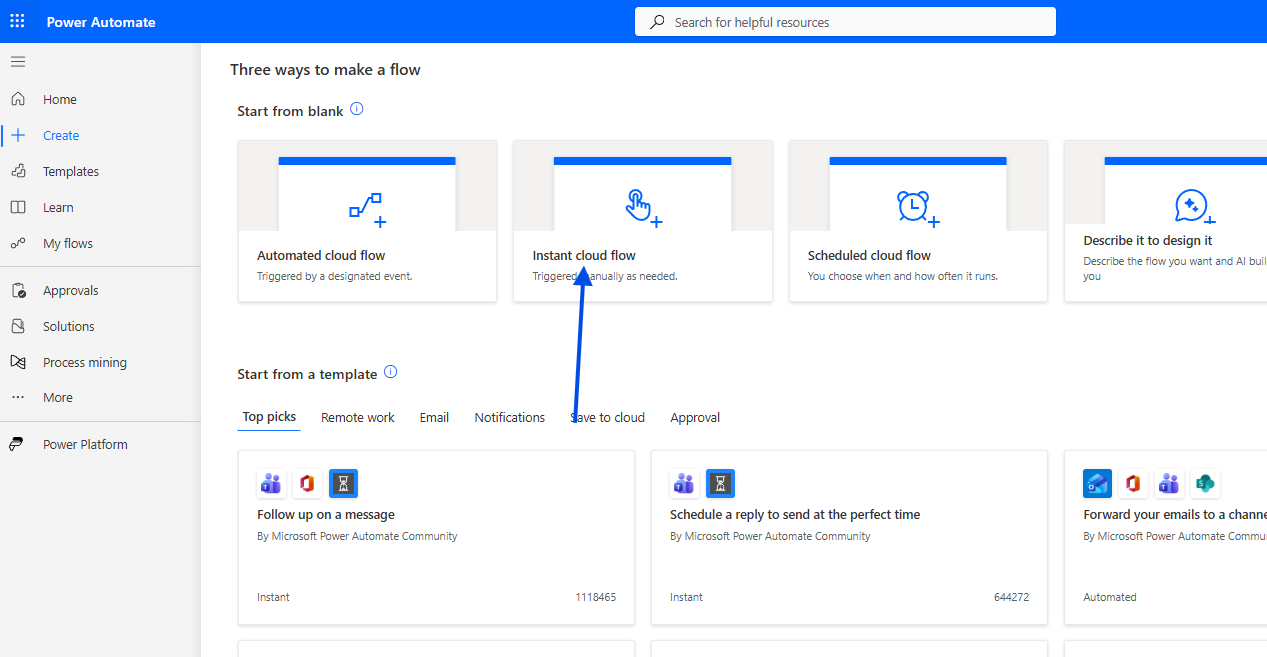Open the Follow up on a message template
Viewport: 1267px width, 657px height.
[436, 537]
